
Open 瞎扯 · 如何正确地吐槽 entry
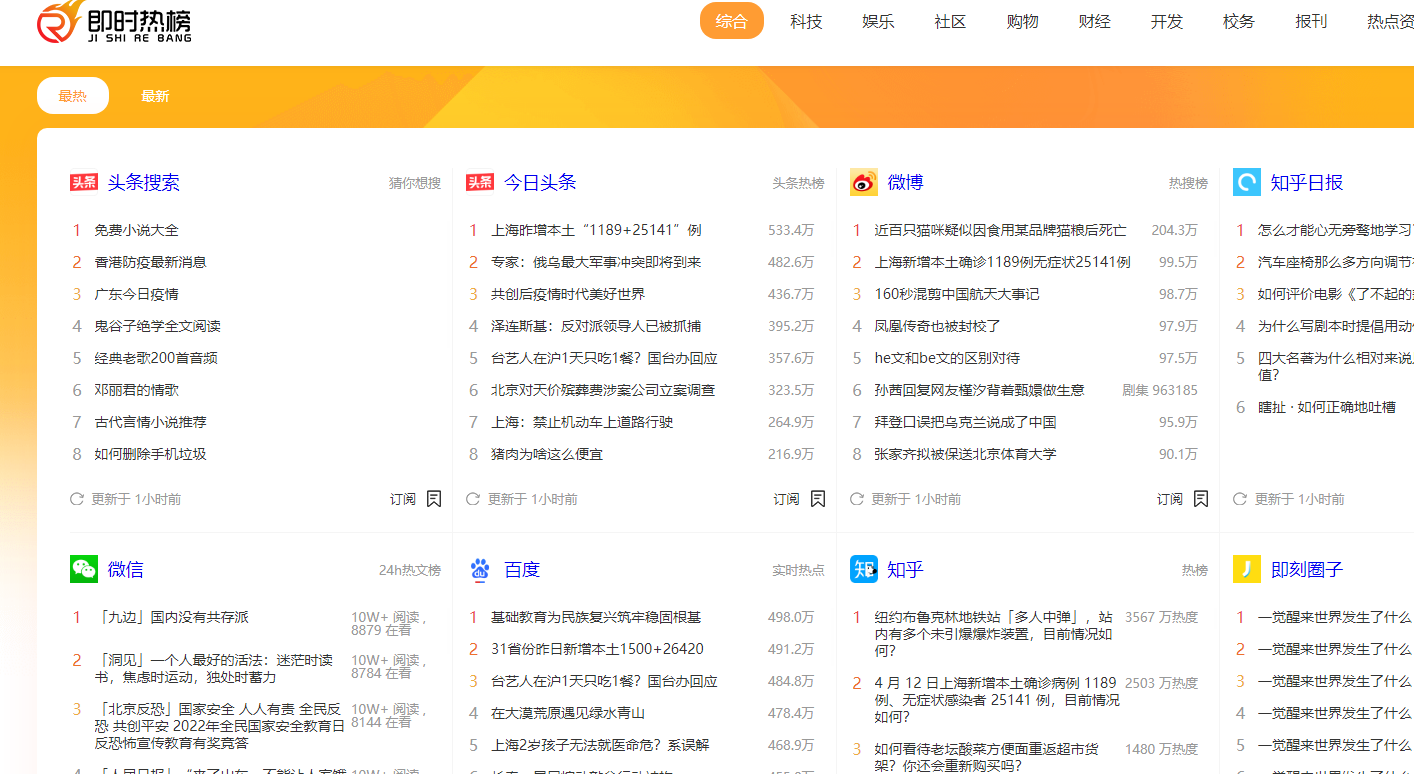click(x=1327, y=407)
